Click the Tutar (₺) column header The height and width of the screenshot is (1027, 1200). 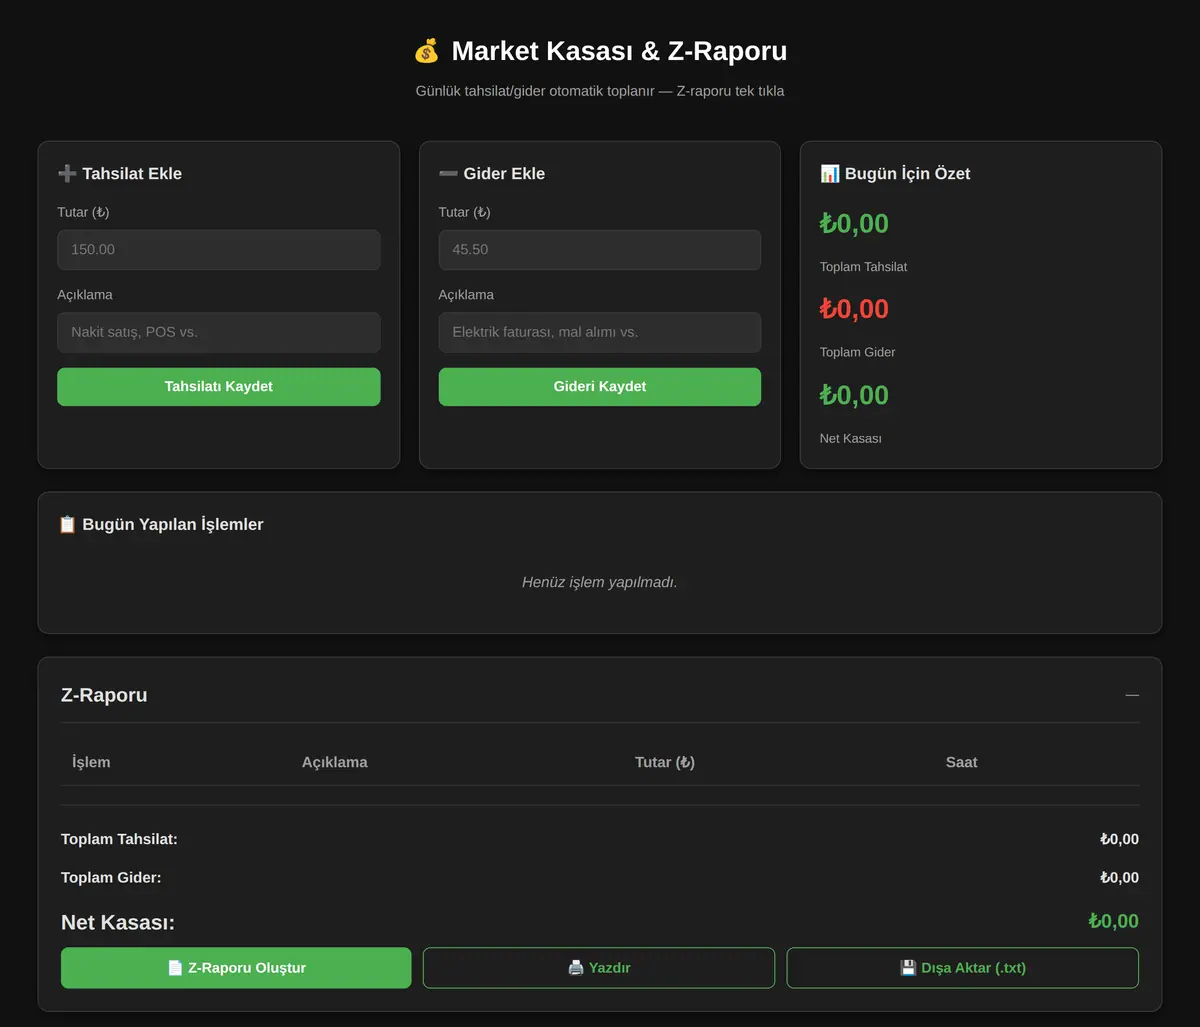tap(665, 762)
